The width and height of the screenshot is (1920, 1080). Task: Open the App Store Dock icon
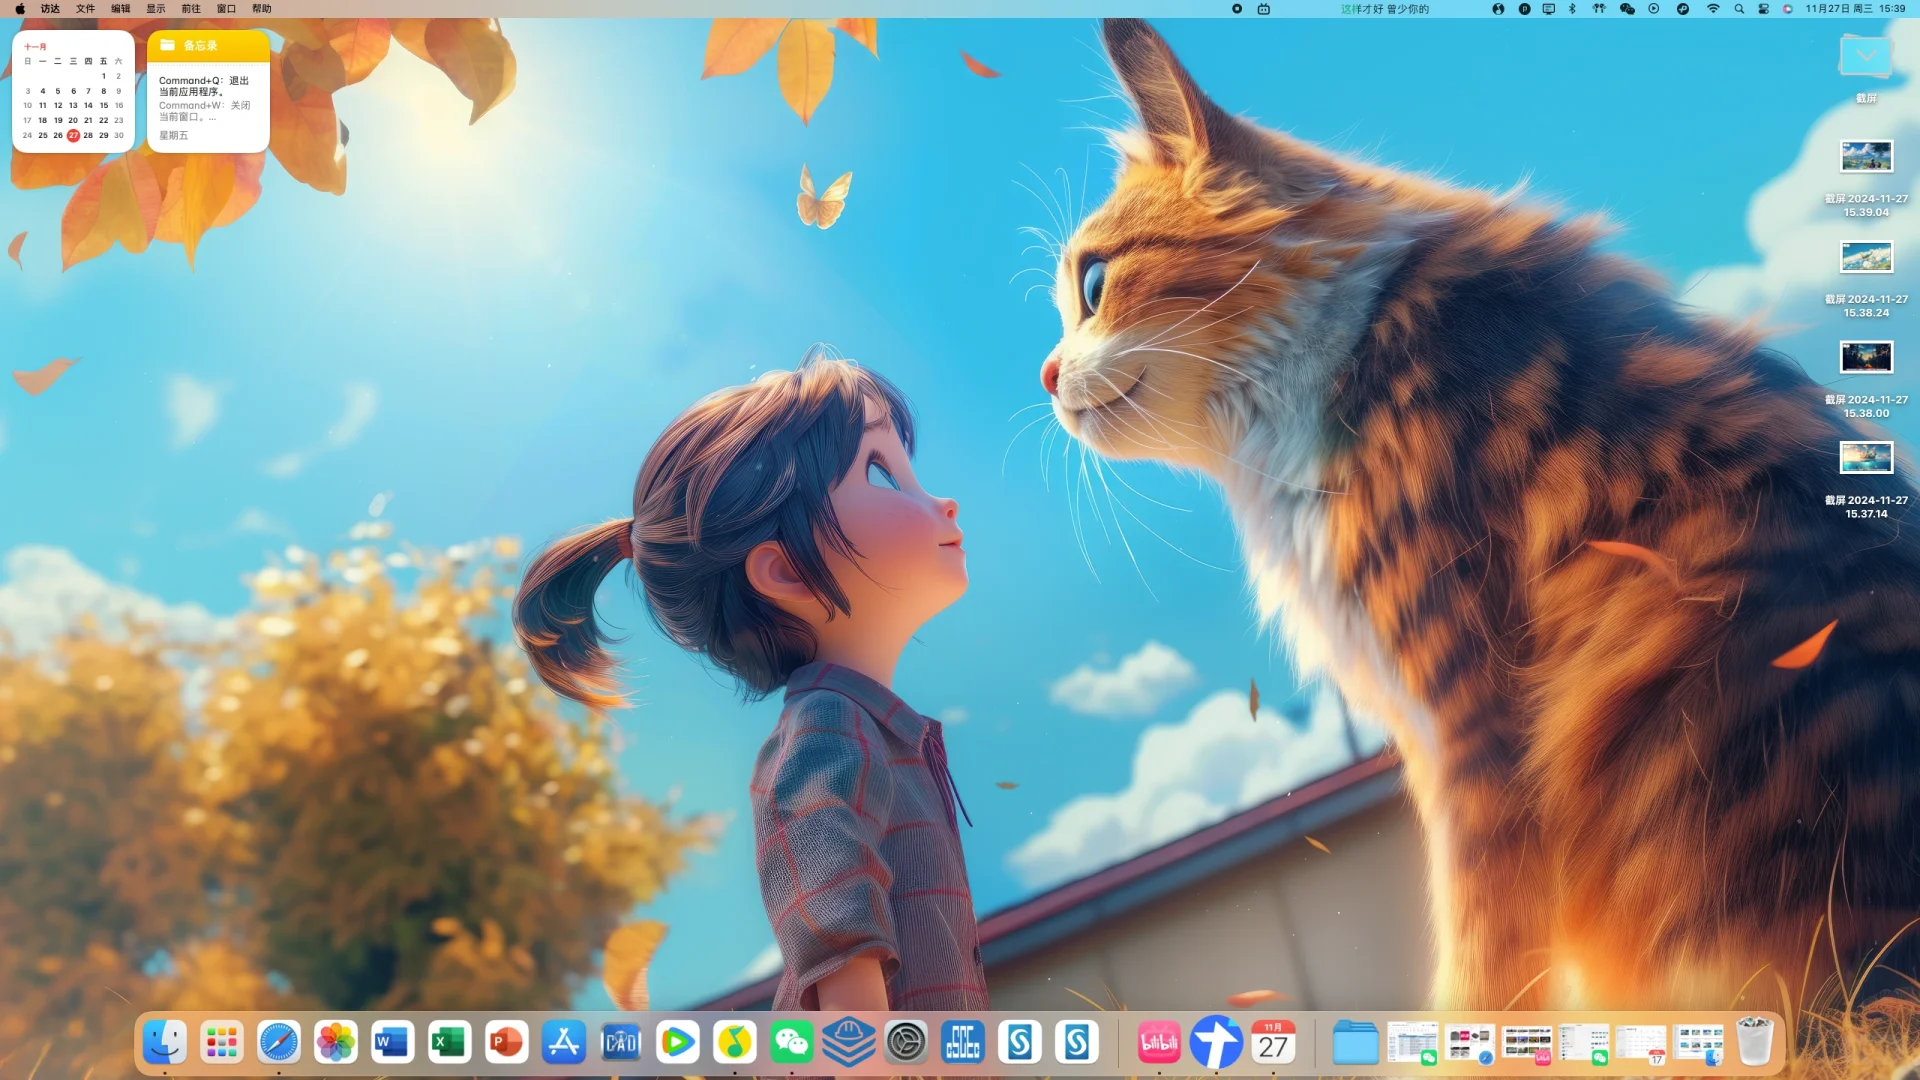tap(564, 1043)
